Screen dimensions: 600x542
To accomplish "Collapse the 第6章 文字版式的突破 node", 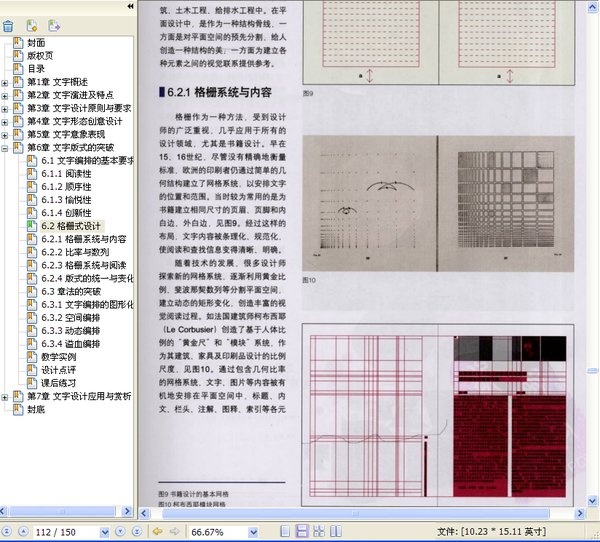I will (x=5, y=149).
